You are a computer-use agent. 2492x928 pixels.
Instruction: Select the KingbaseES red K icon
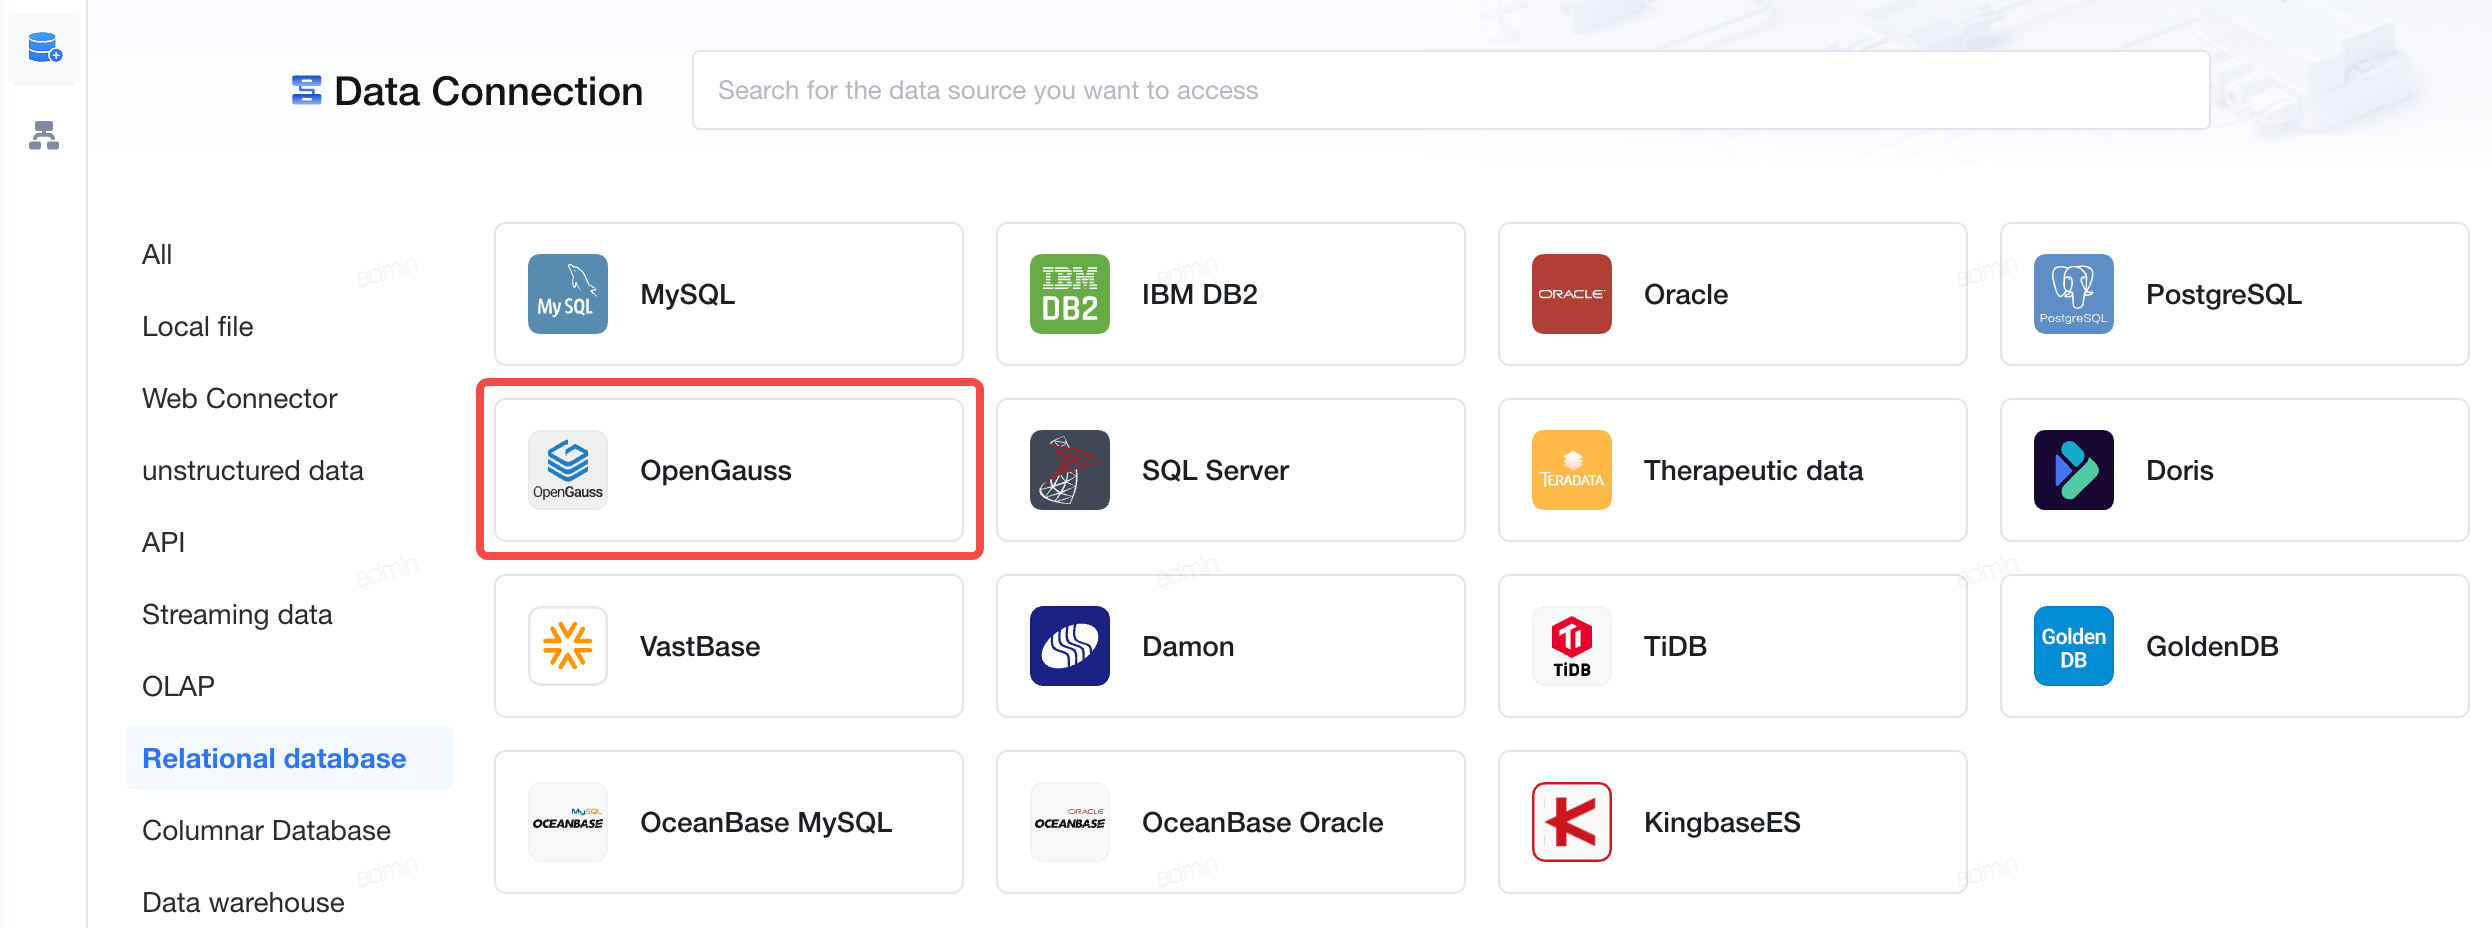click(1572, 822)
